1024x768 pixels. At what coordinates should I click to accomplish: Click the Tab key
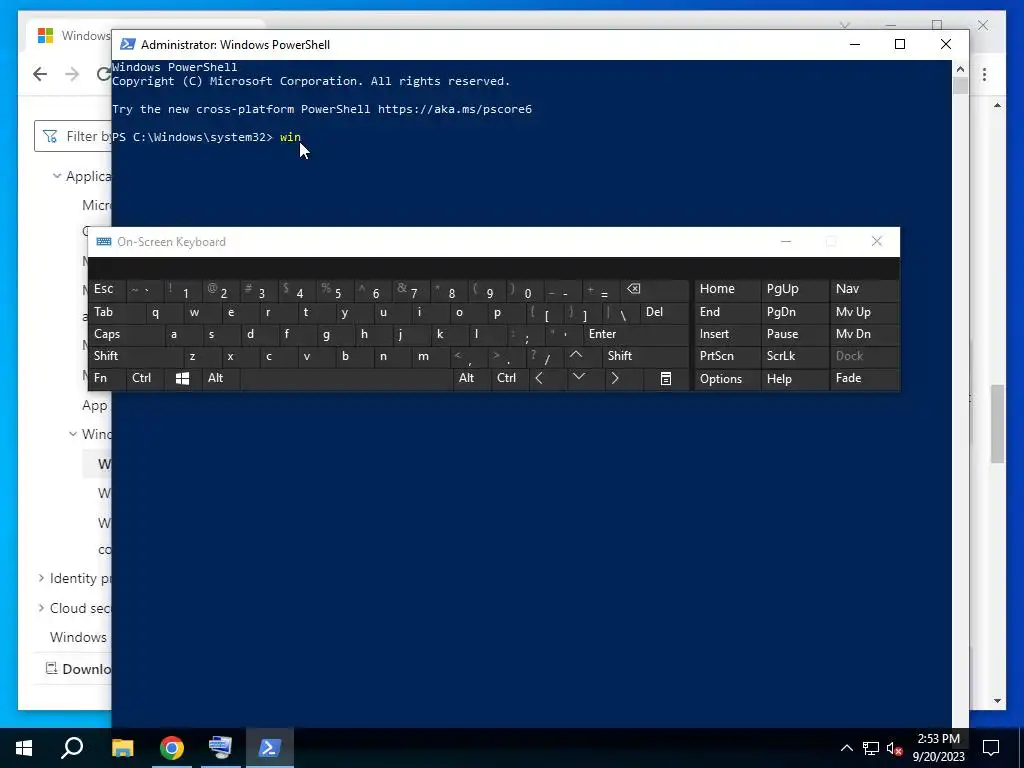point(116,312)
